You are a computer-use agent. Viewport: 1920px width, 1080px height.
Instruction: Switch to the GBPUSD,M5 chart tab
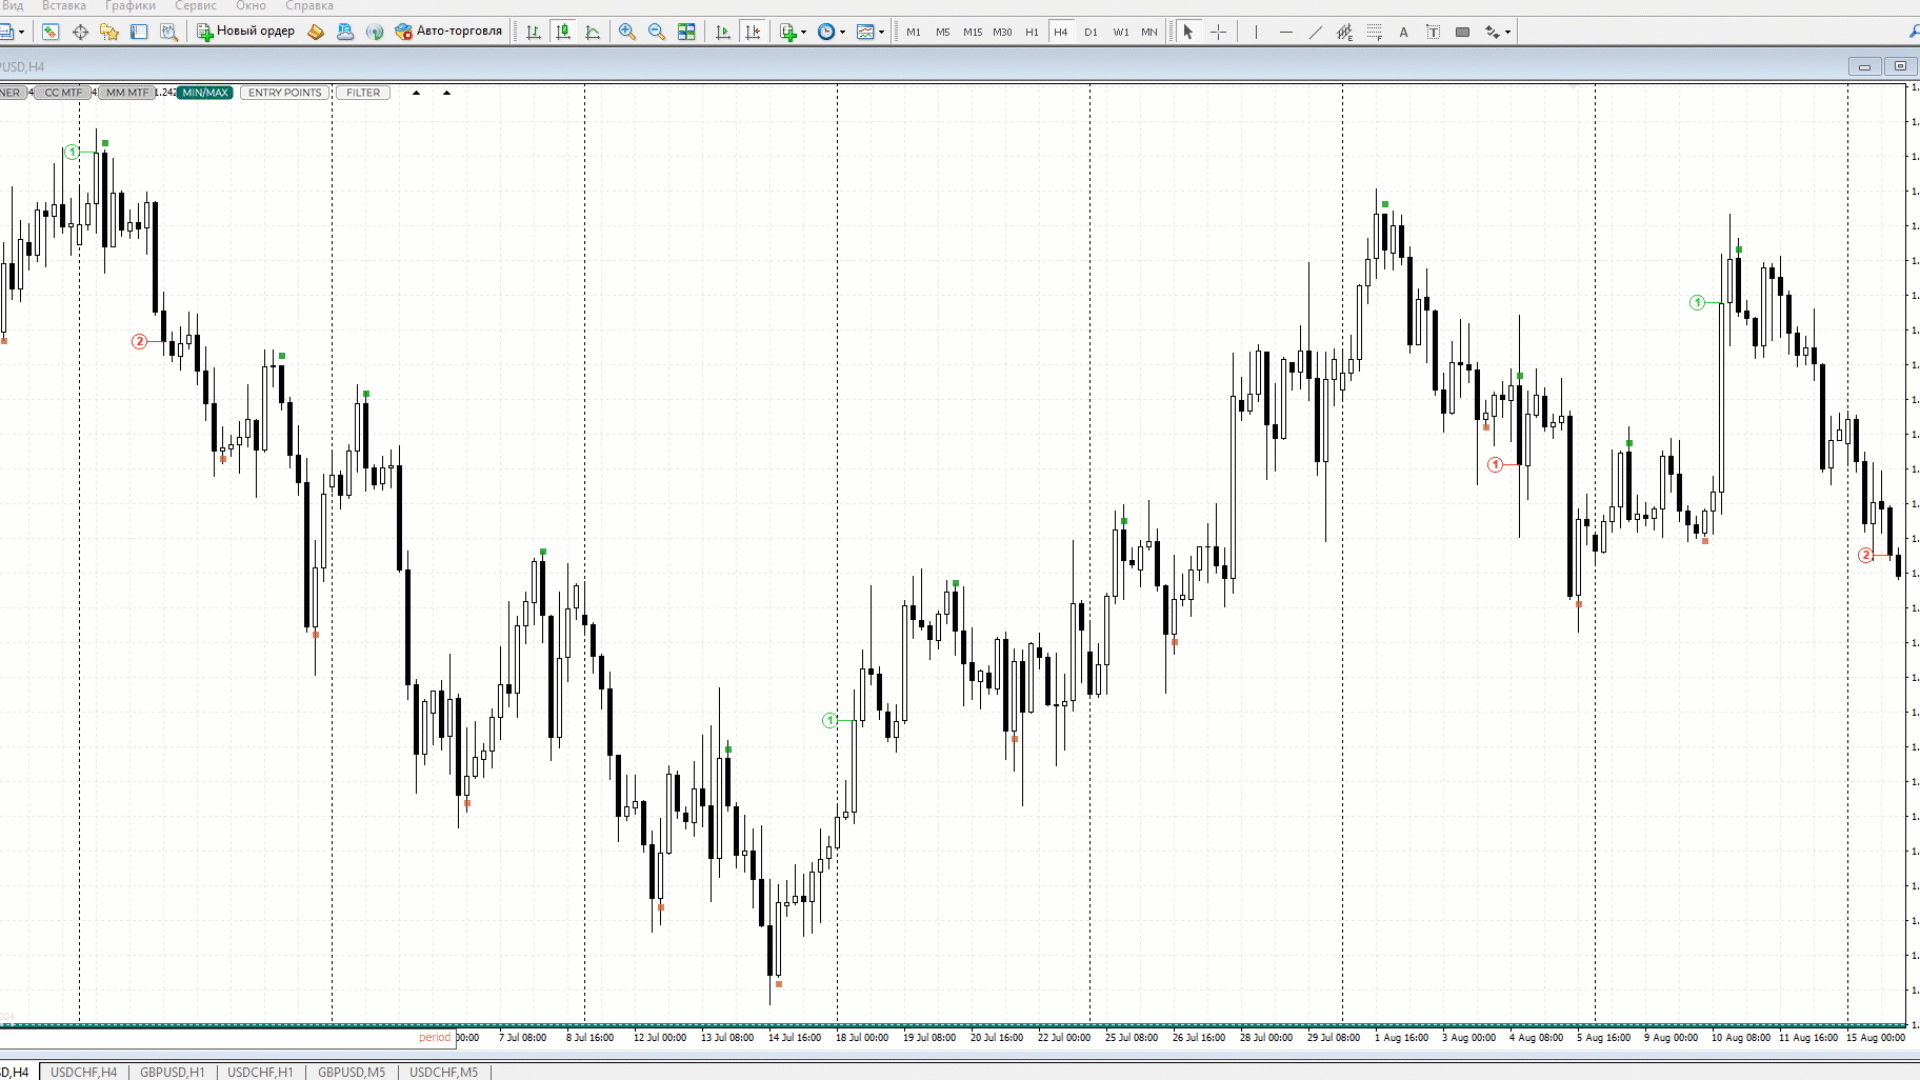tap(351, 1072)
